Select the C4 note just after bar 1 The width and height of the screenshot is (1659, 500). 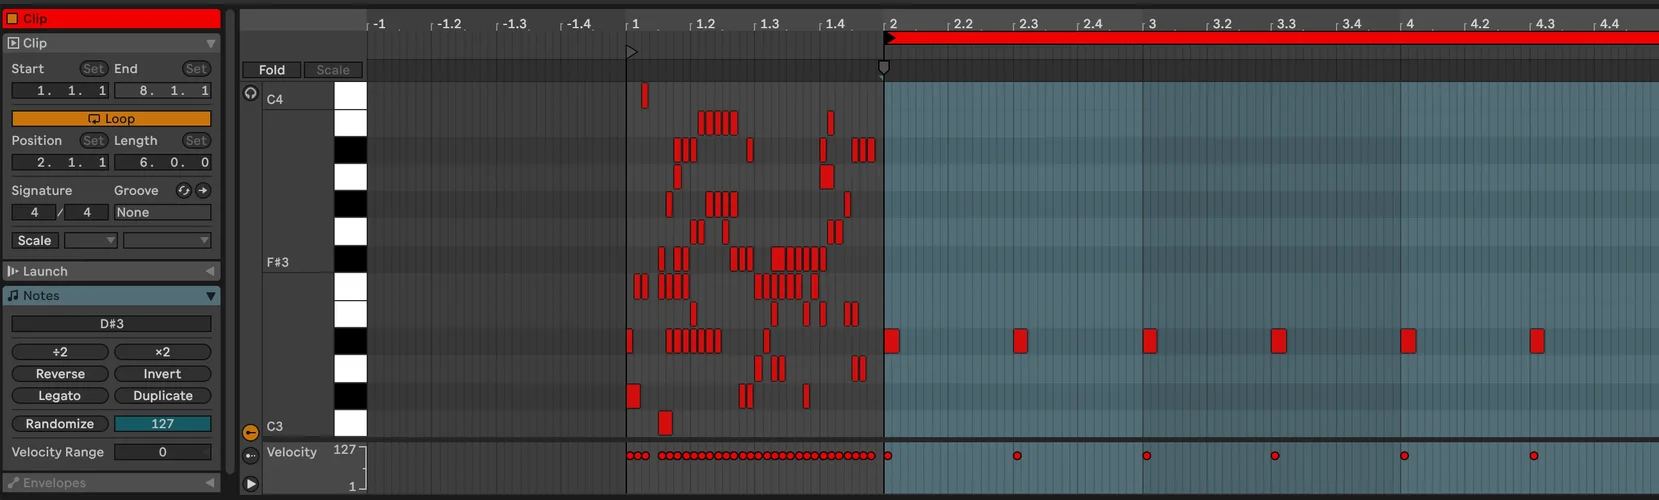pos(644,95)
